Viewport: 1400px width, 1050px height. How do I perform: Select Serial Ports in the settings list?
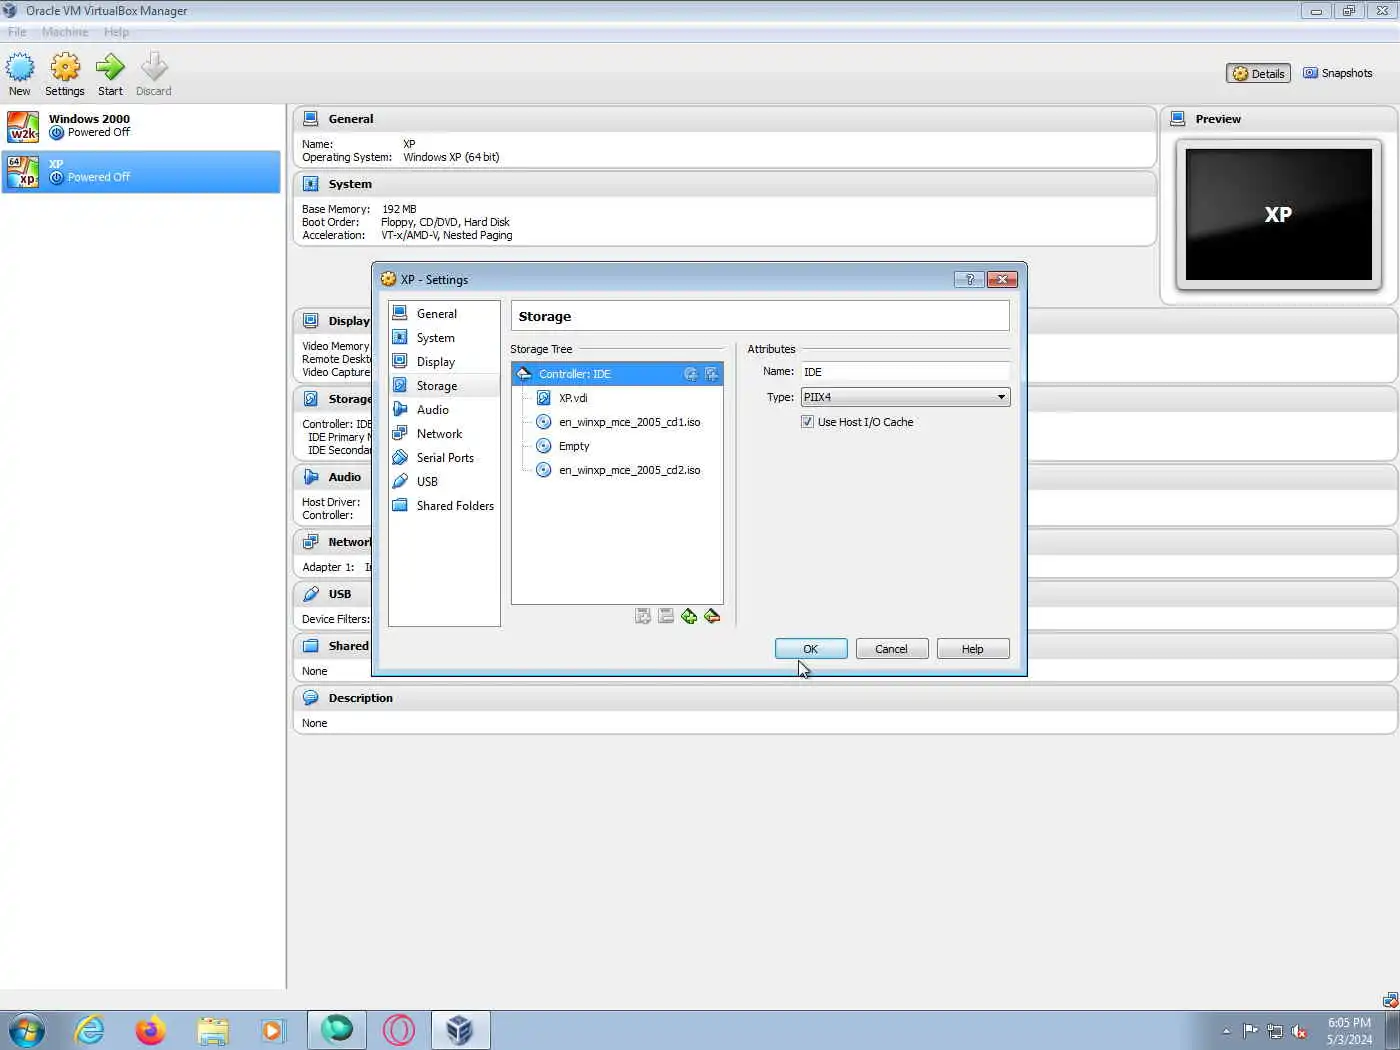(x=444, y=458)
